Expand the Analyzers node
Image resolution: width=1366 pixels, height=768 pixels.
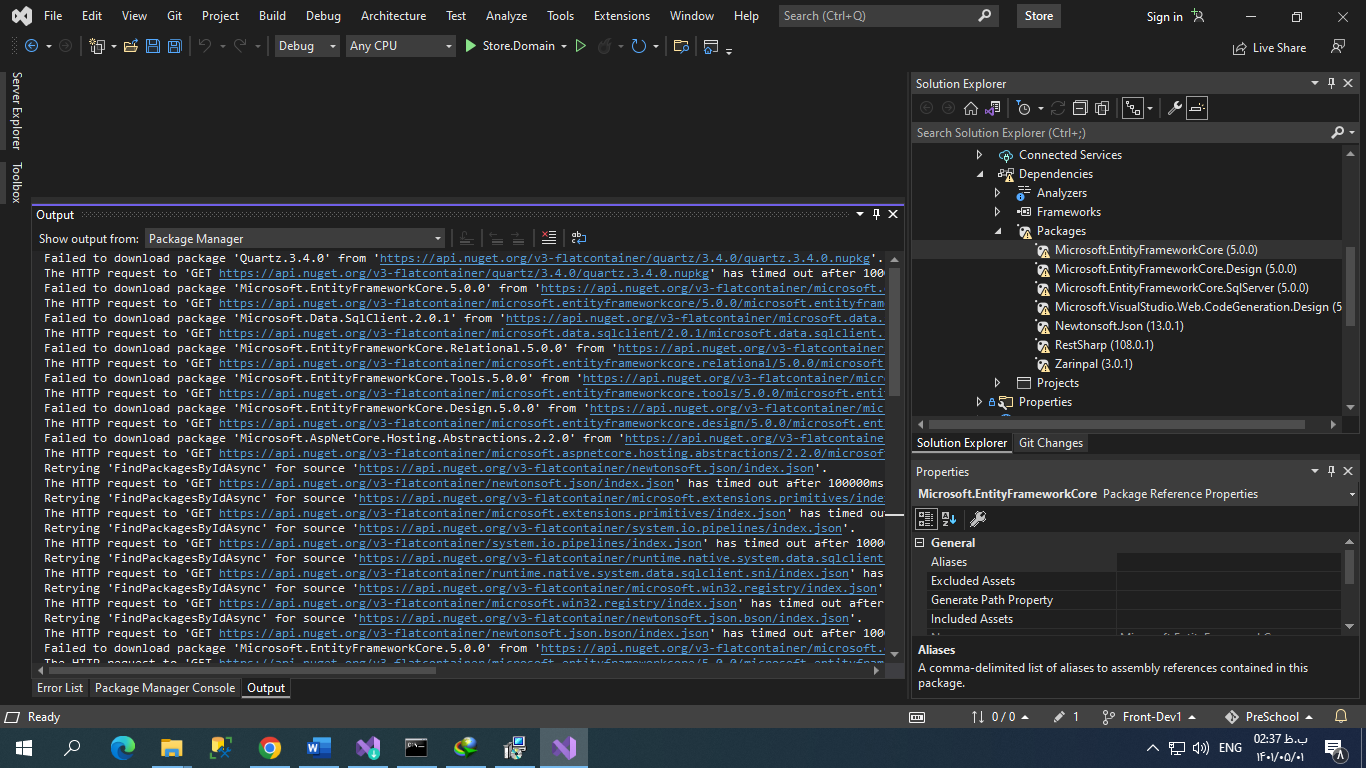[x=997, y=193]
